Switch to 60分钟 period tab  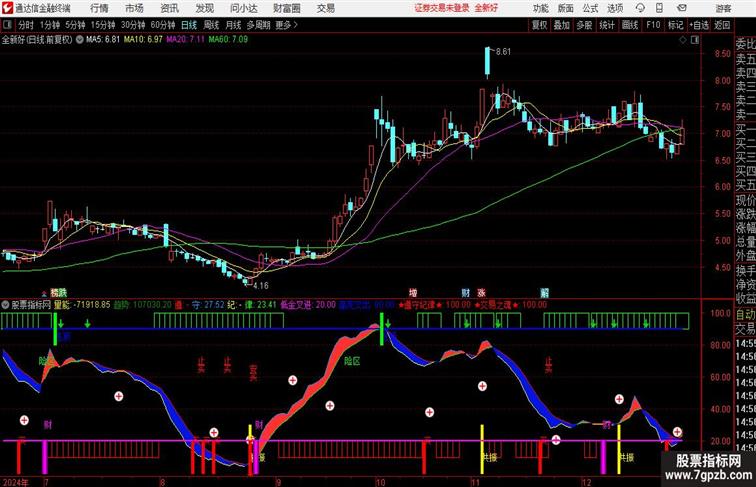click(163, 25)
